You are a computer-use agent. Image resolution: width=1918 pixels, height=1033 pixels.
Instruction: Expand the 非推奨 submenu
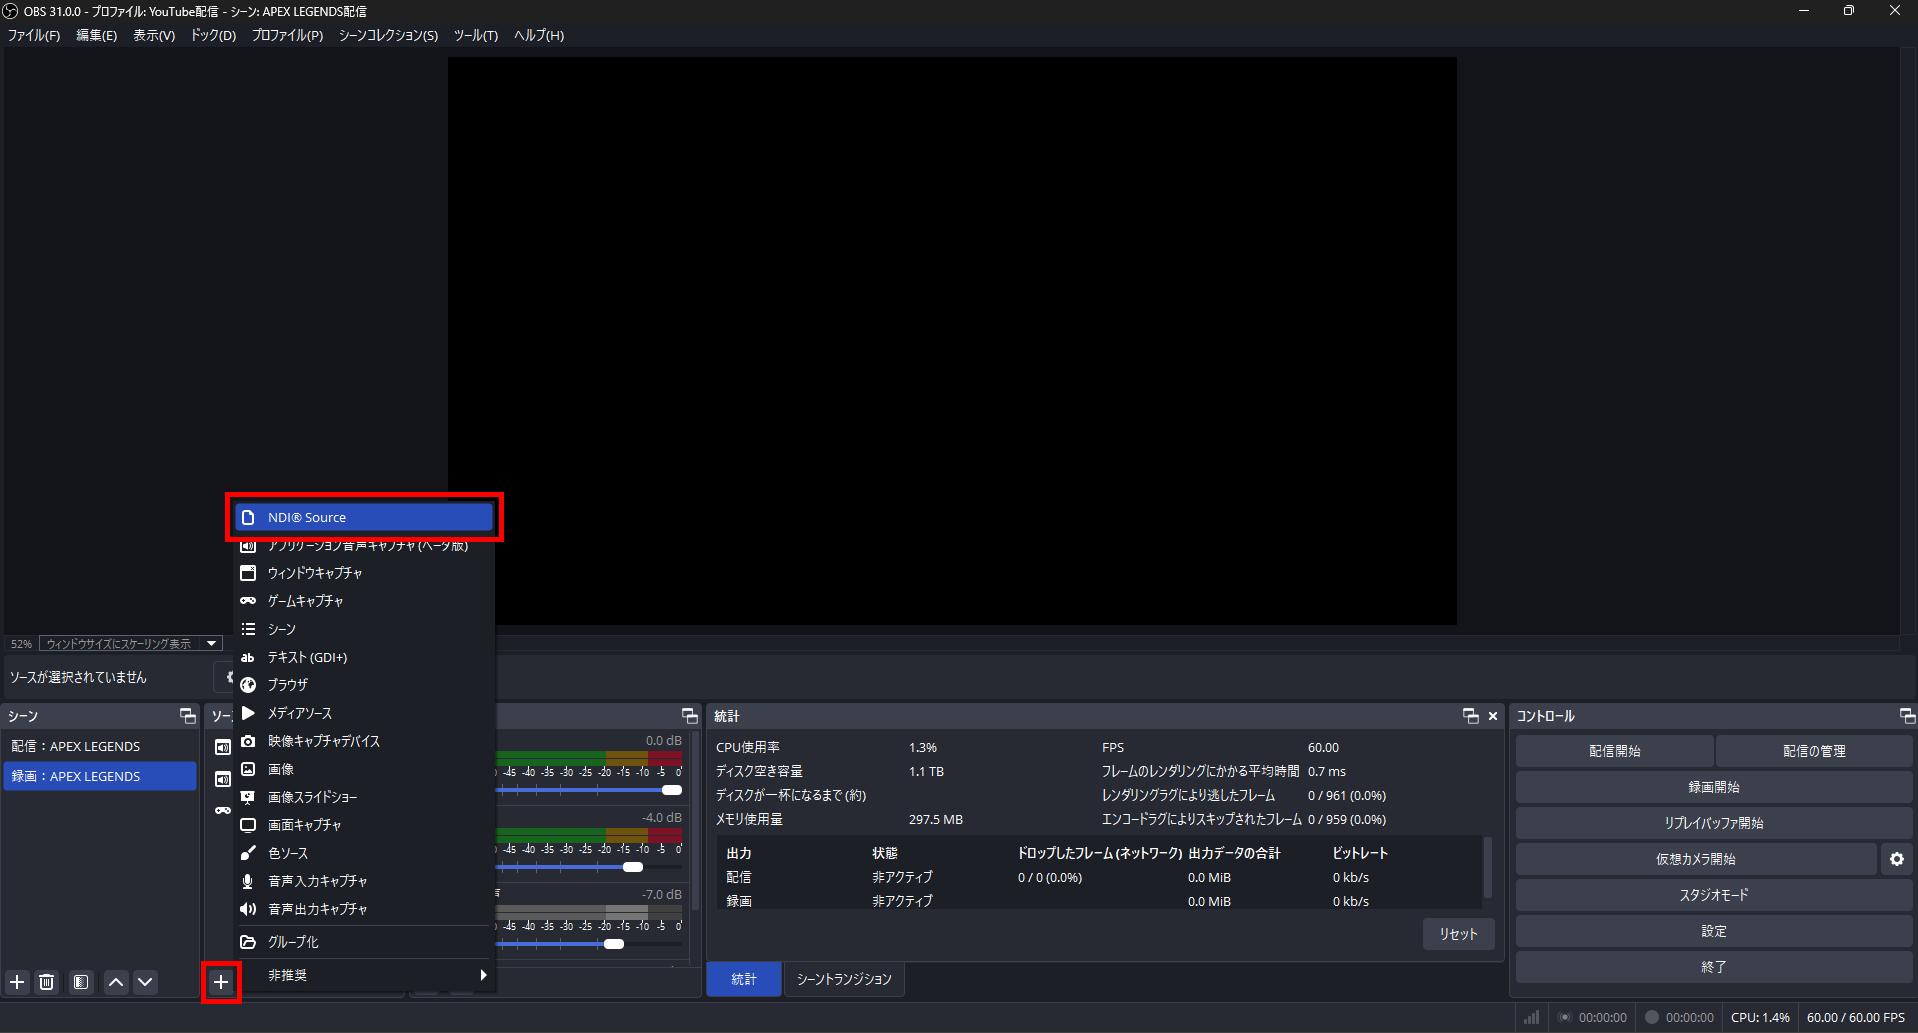(x=364, y=975)
